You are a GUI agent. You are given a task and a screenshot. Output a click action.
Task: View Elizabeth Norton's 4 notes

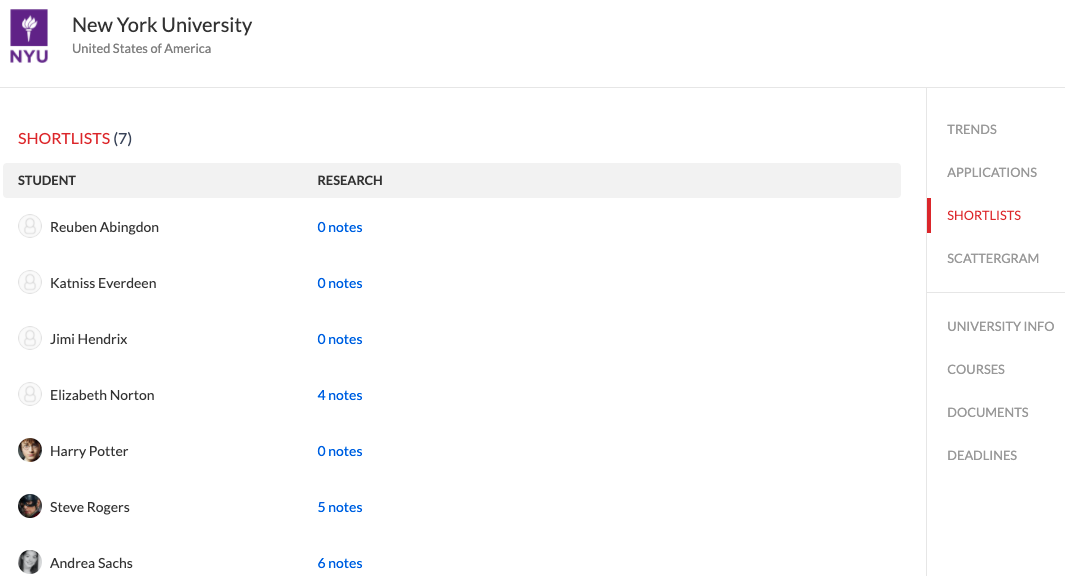click(x=340, y=395)
